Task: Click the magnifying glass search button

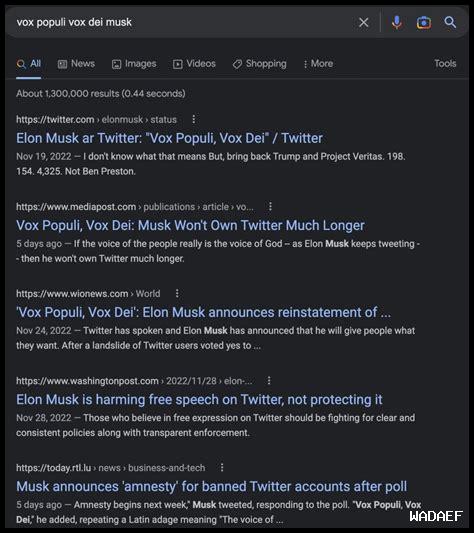Action: (x=450, y=22)
